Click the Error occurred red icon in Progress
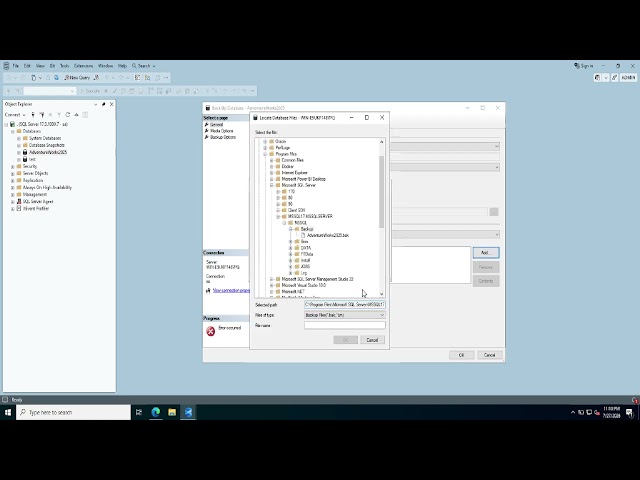 point(211,331)
